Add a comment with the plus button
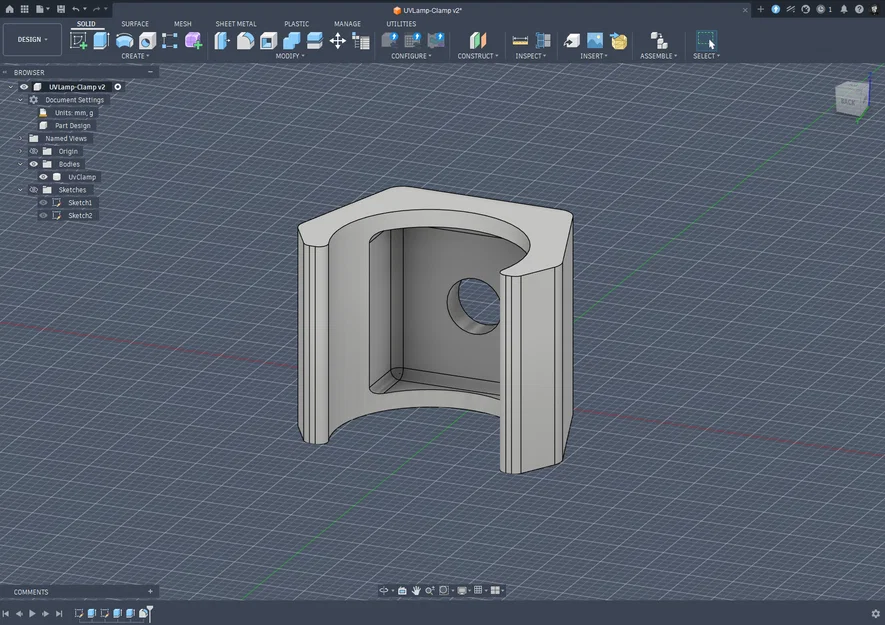Viewport: 885px width, 625px height. [150, 592]
